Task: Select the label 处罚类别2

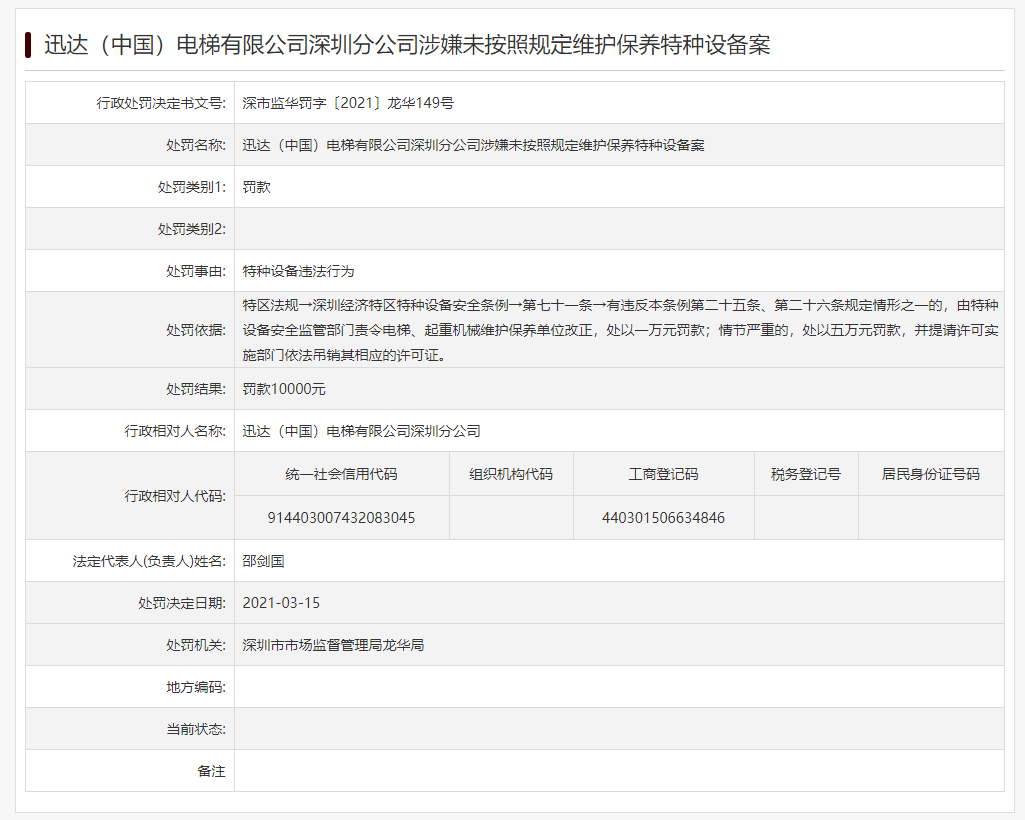Action: [x=192, y=229]
